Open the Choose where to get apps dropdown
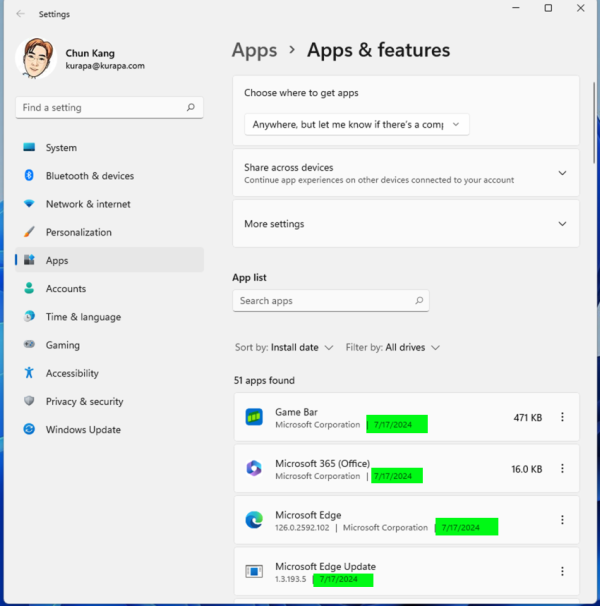The height and width of the screenshot is (606, 600). 357,124
